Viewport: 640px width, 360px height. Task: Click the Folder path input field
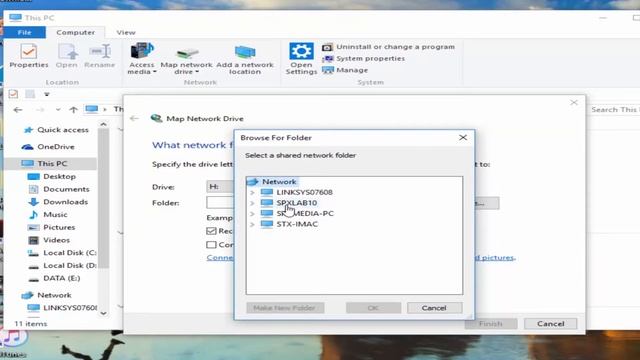[220, 203]
